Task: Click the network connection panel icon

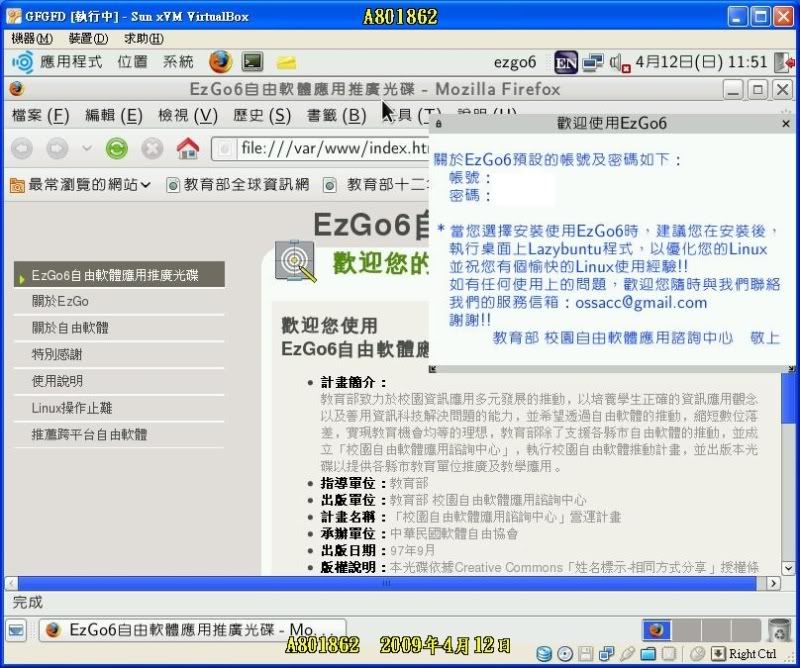Action: pyautogui.click(x=593, y=62)
